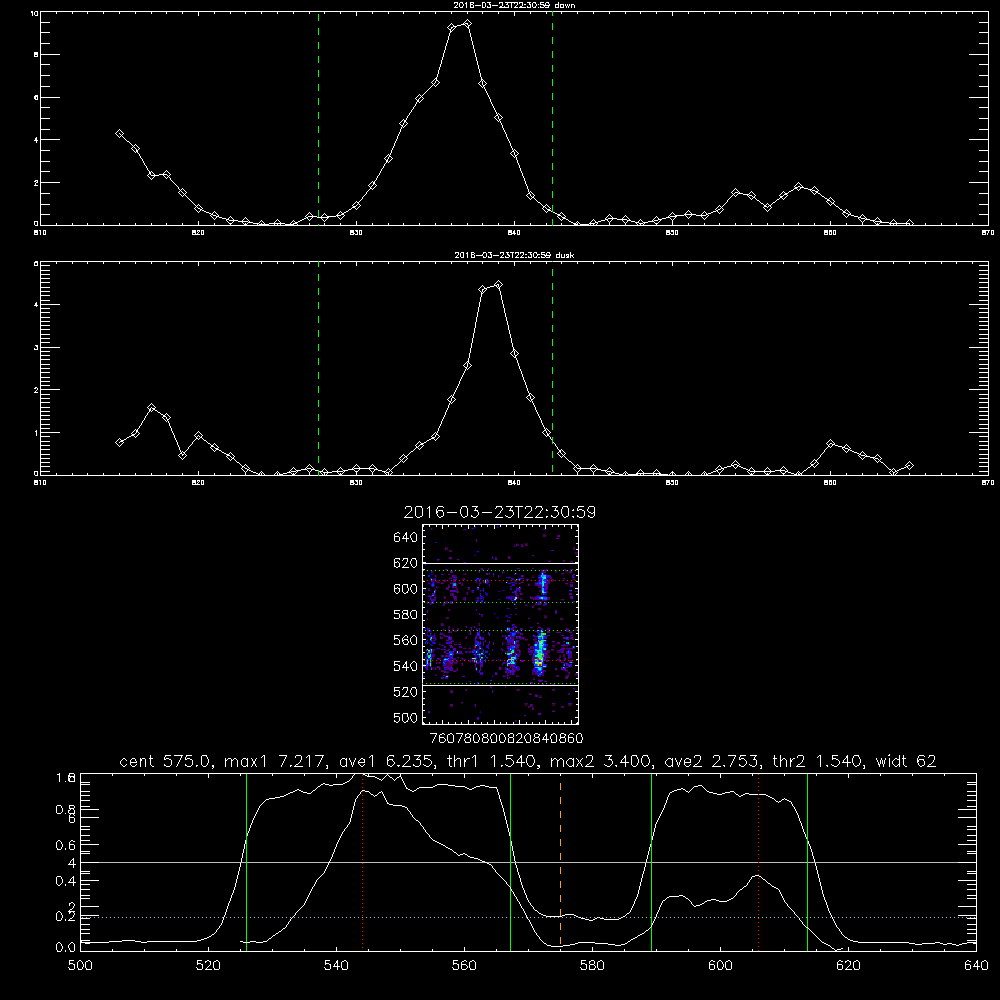Click the green solid line near 567
The width and height of the screenshot is (1000, 1000).
coord(510,862)
